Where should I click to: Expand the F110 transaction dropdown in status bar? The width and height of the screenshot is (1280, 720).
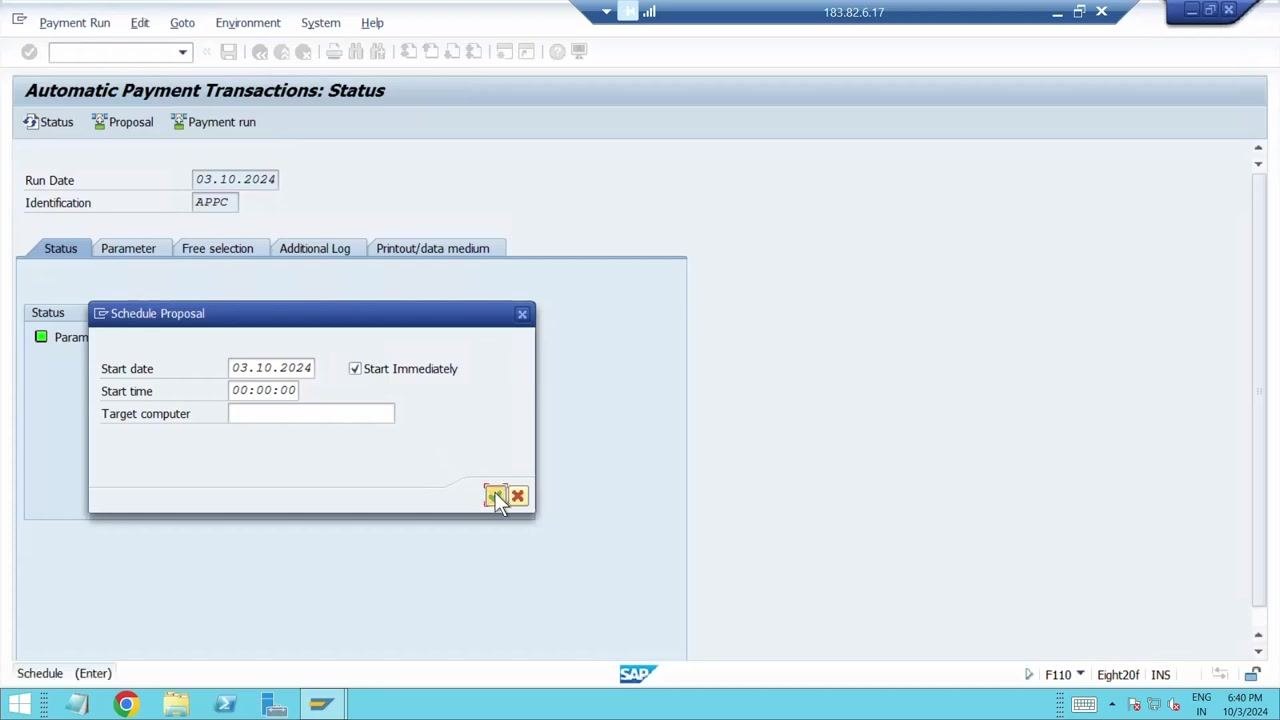coord(1080,674)
